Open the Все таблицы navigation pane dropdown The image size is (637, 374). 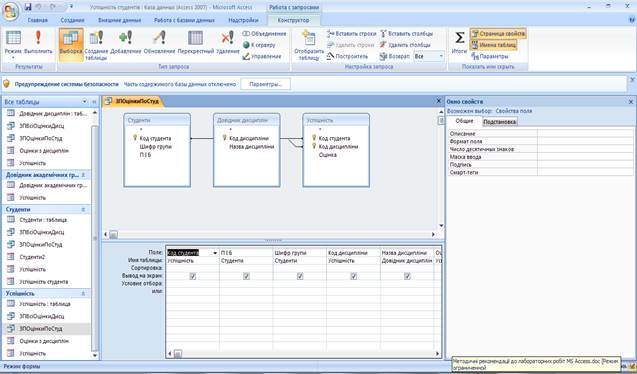84,102
